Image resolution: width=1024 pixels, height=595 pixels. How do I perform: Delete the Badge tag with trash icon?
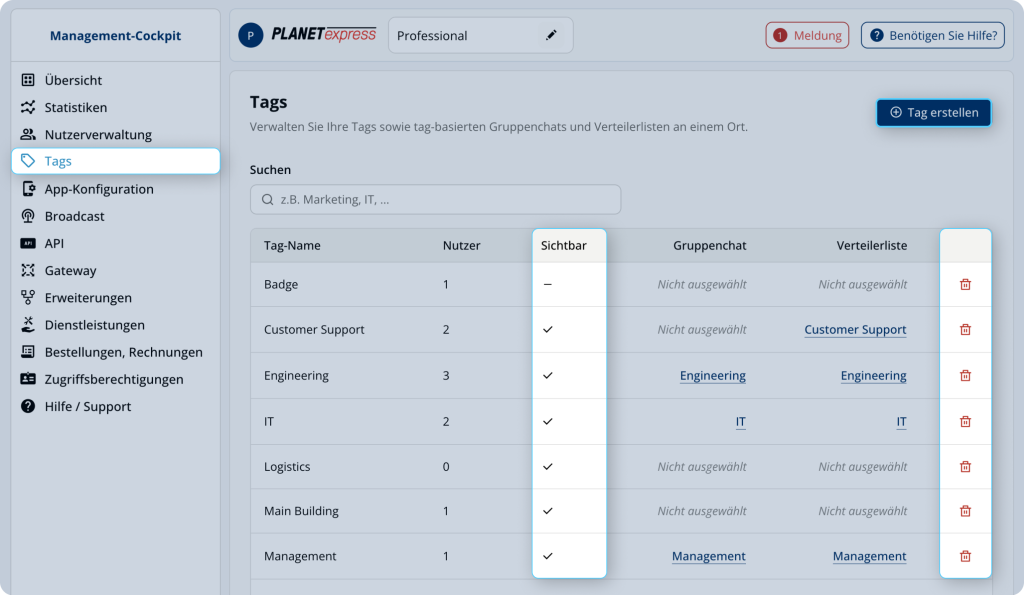965,284
